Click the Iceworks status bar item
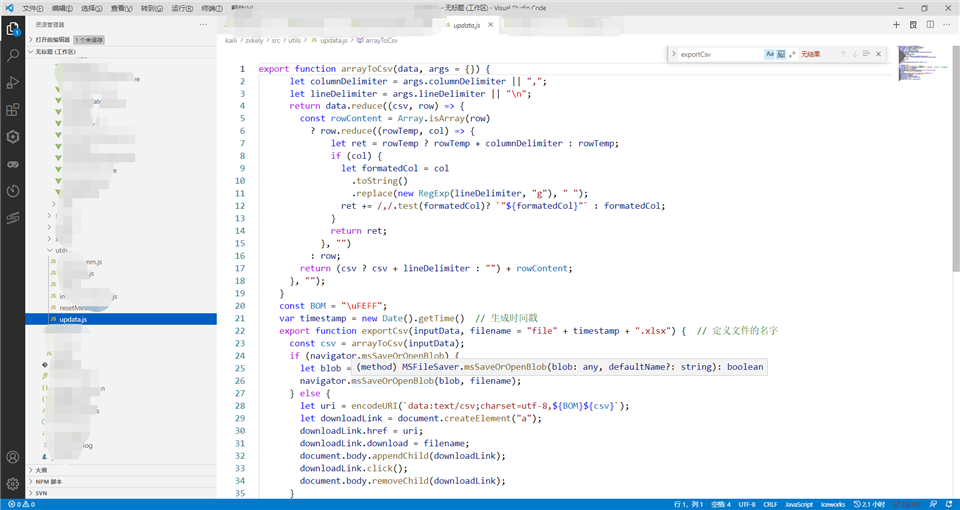Viewport: 960px width, 510px height. (x=833, y=504)
